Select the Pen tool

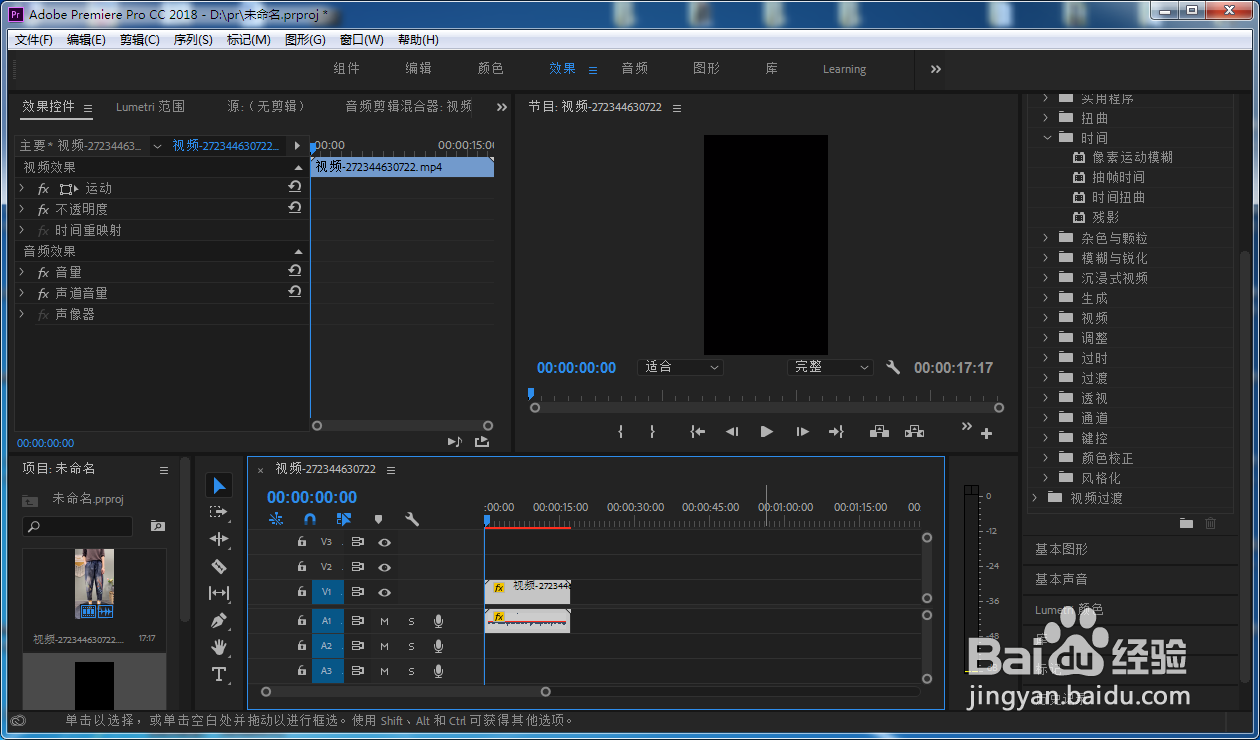tap(219, 620)
